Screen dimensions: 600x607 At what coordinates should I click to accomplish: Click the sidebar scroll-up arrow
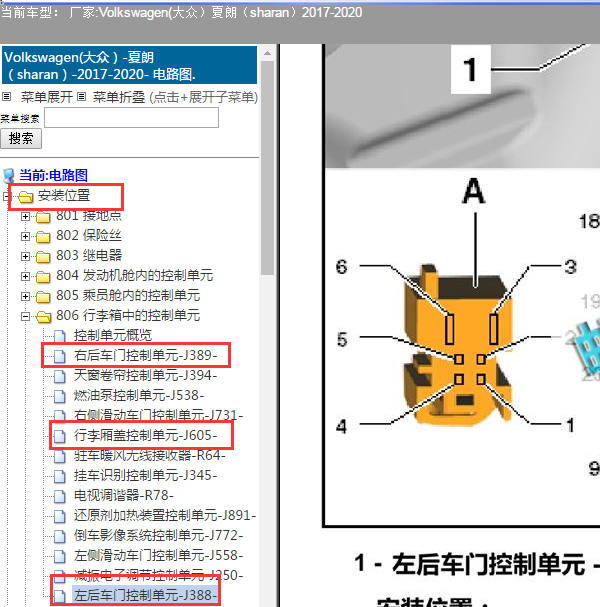pos(267,53)
